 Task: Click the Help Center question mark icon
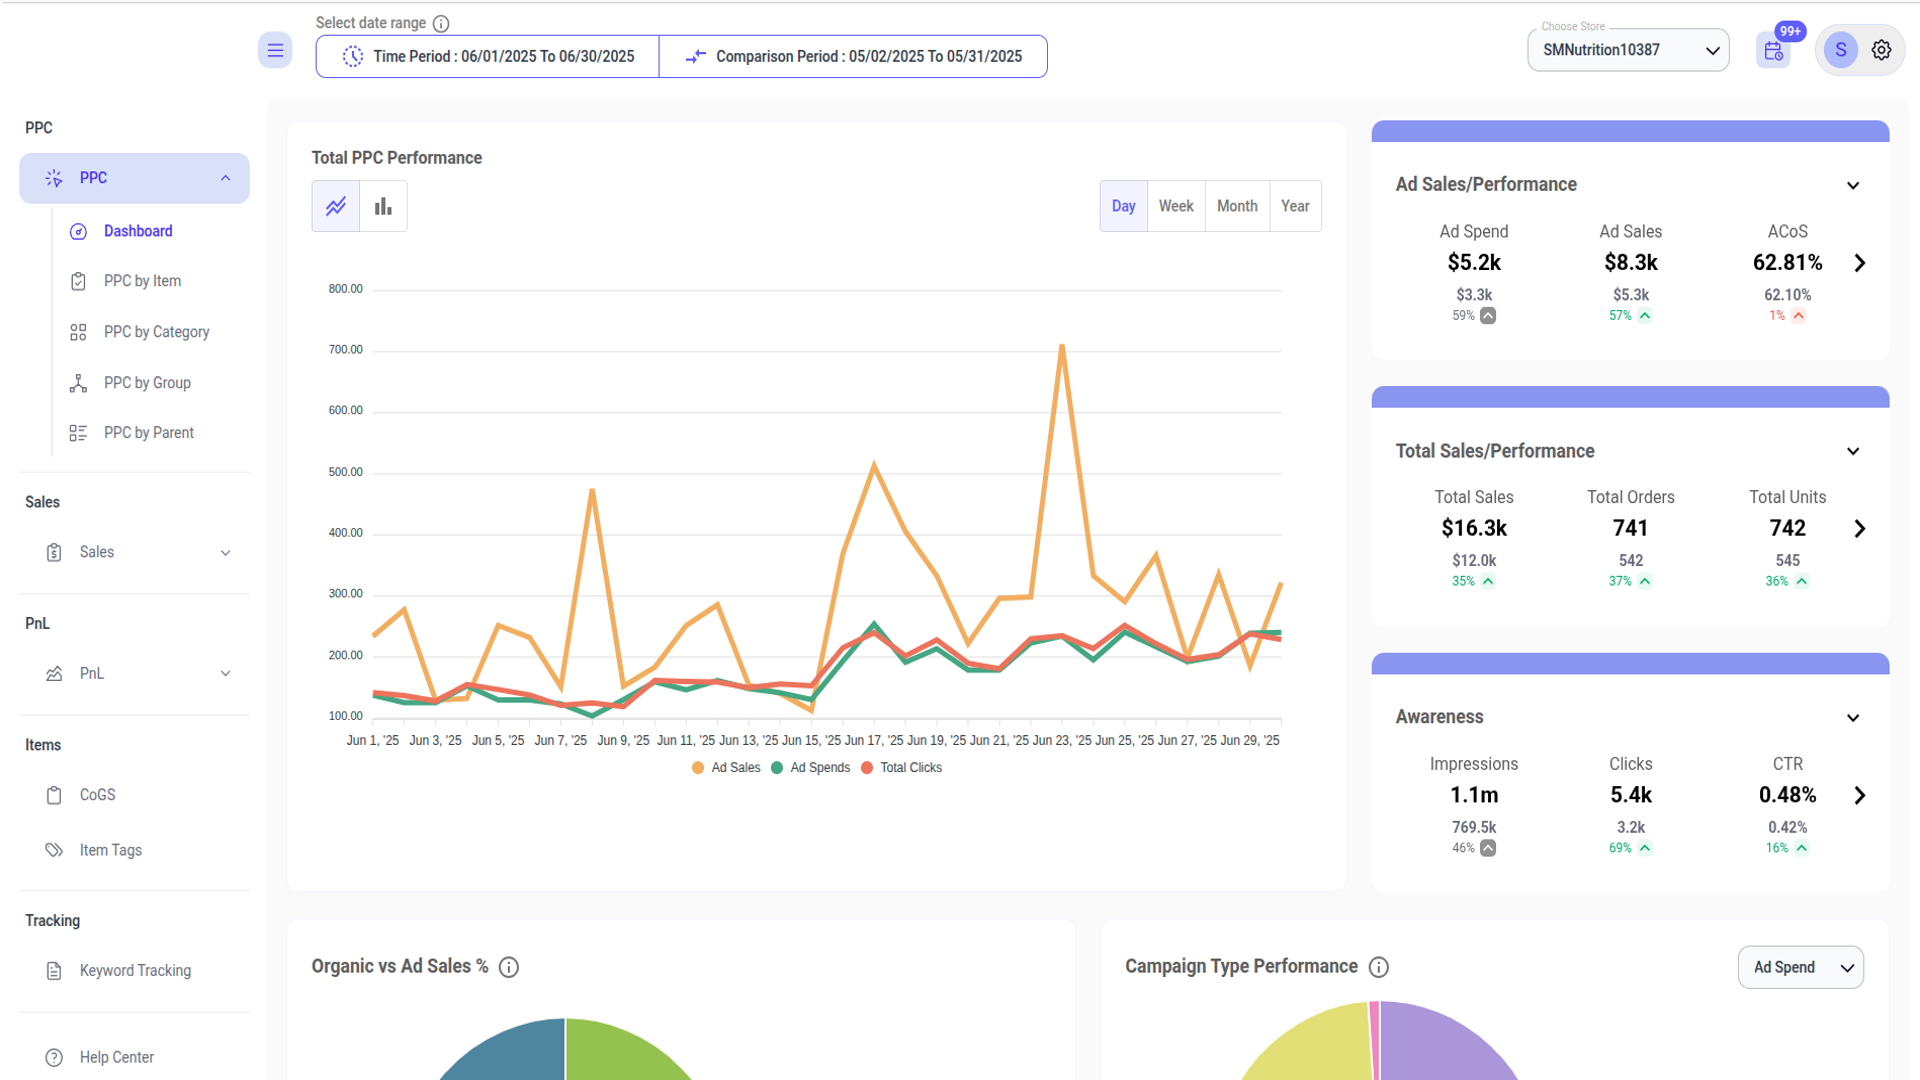point(54,1058)
